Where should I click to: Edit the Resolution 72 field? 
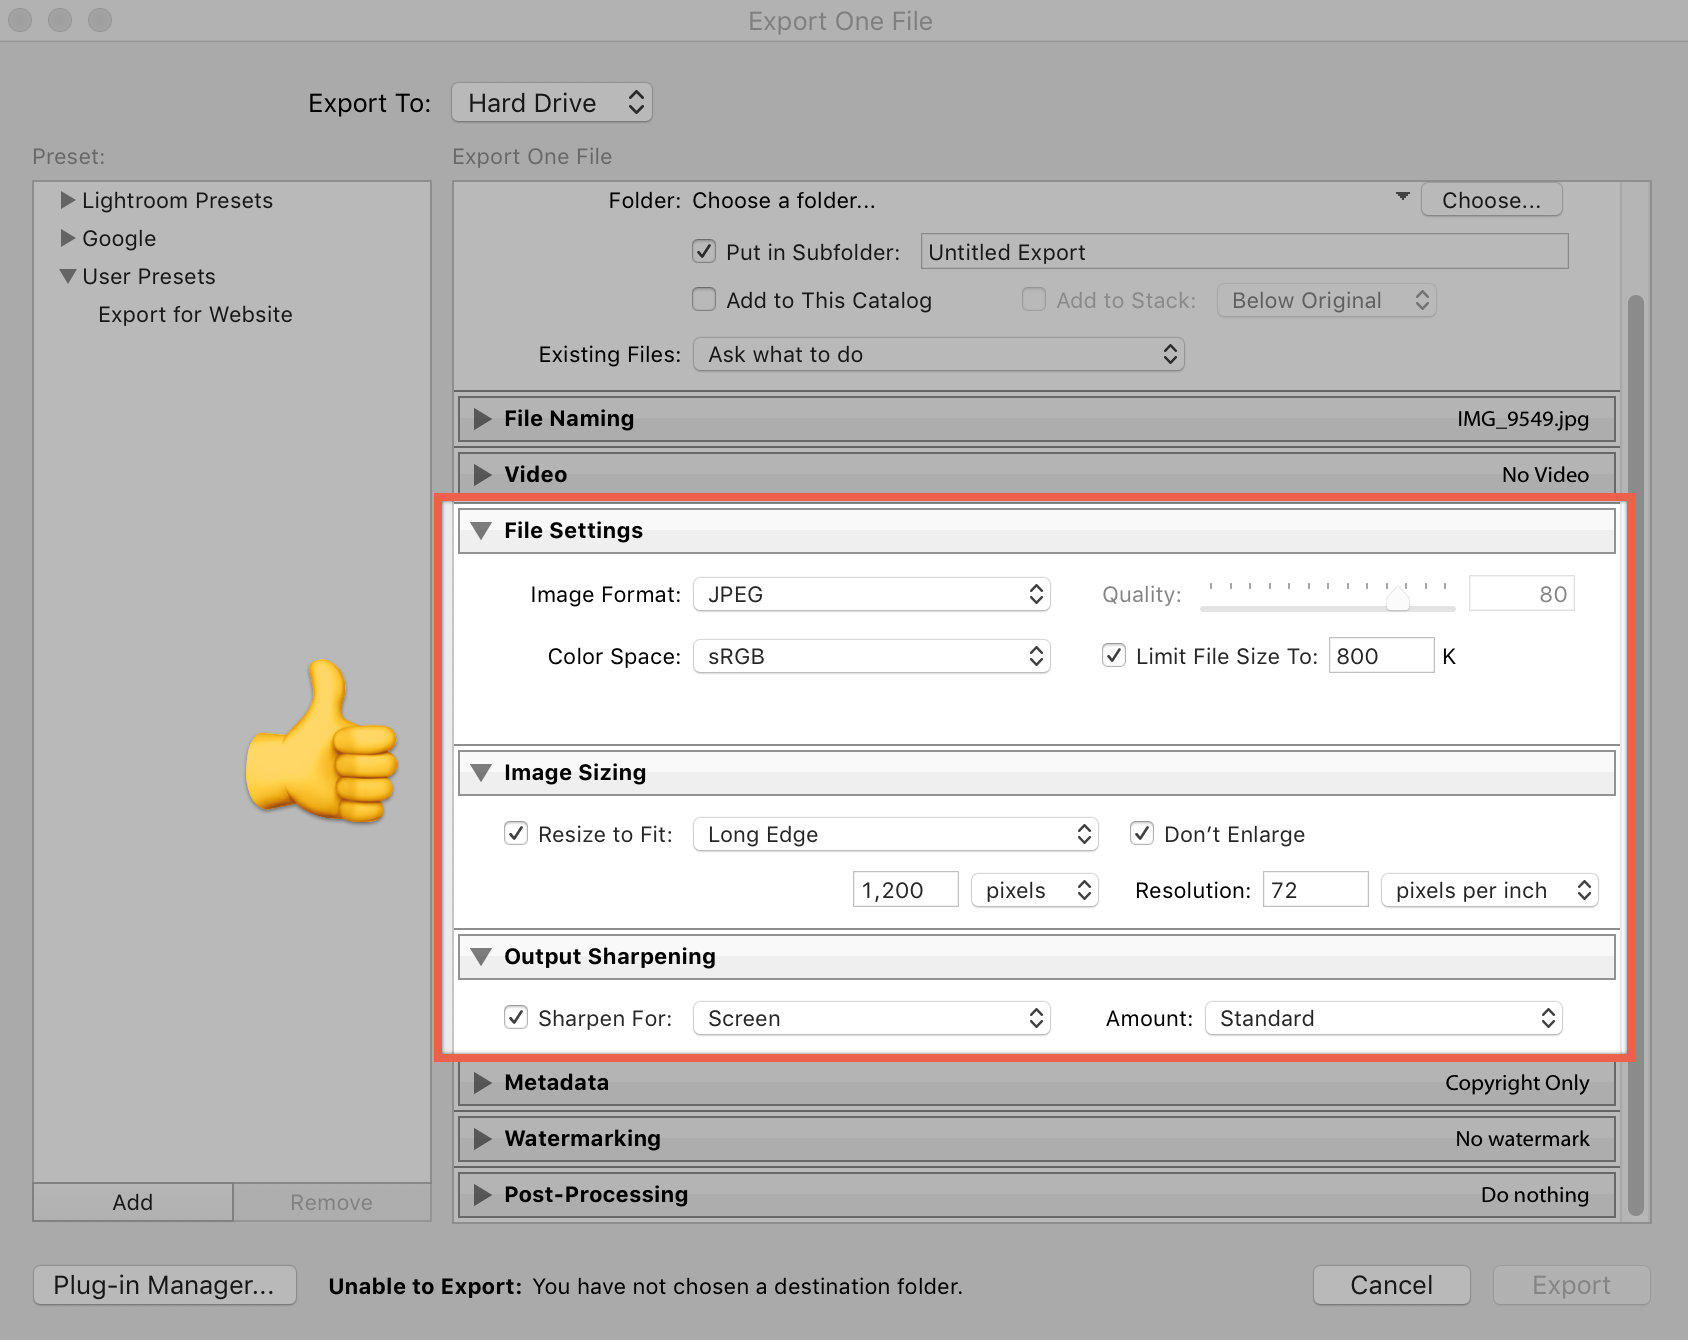(1315, 890)
